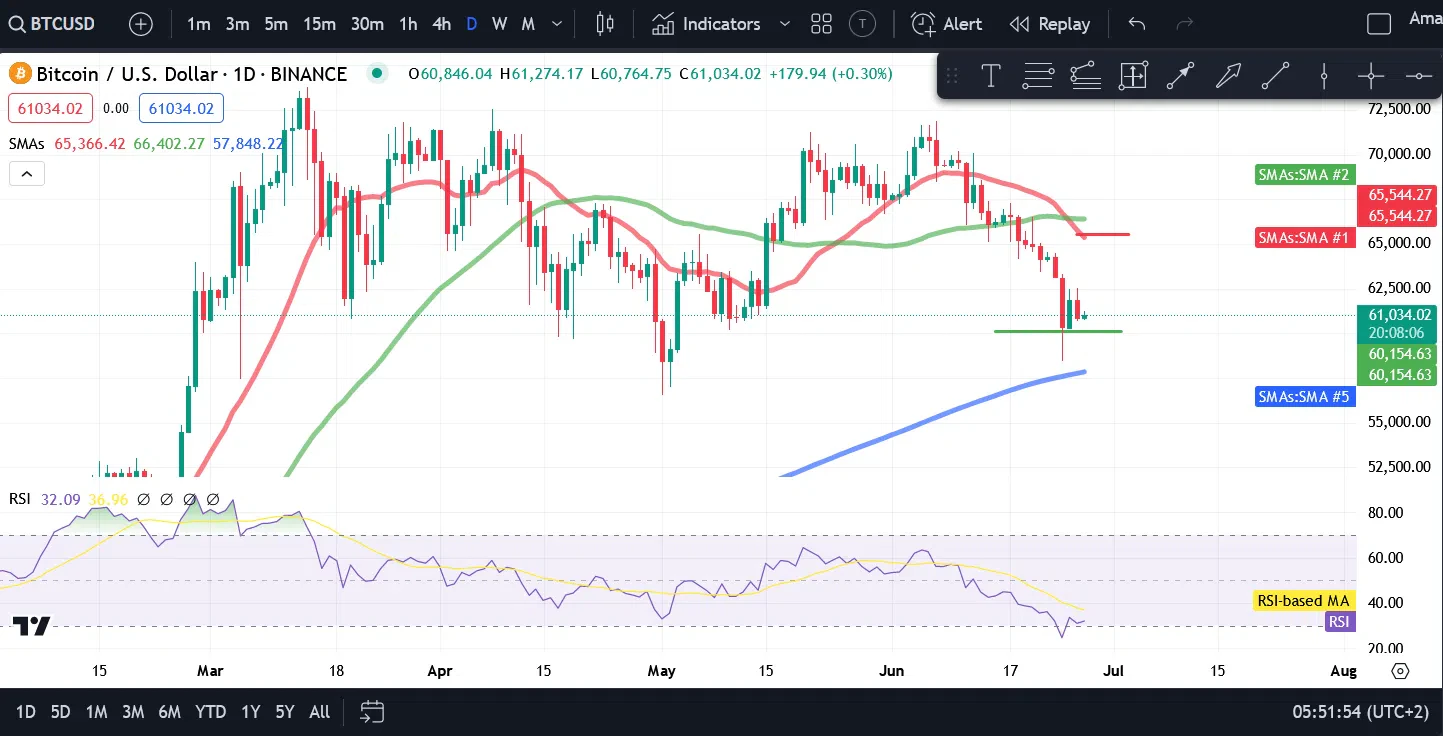This screenshot has width=1443, height=736.
Task: Select the Text drawing tool
Action: 991,75
